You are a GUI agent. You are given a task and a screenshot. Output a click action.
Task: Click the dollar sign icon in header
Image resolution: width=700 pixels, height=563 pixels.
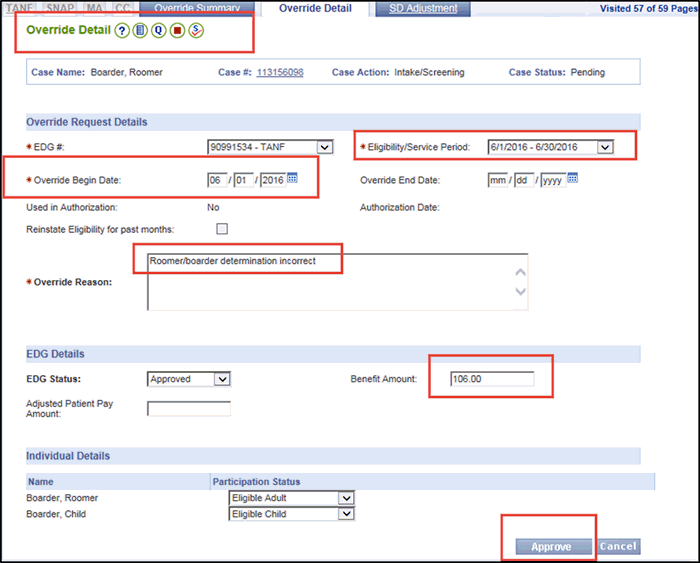click(197, 30)
